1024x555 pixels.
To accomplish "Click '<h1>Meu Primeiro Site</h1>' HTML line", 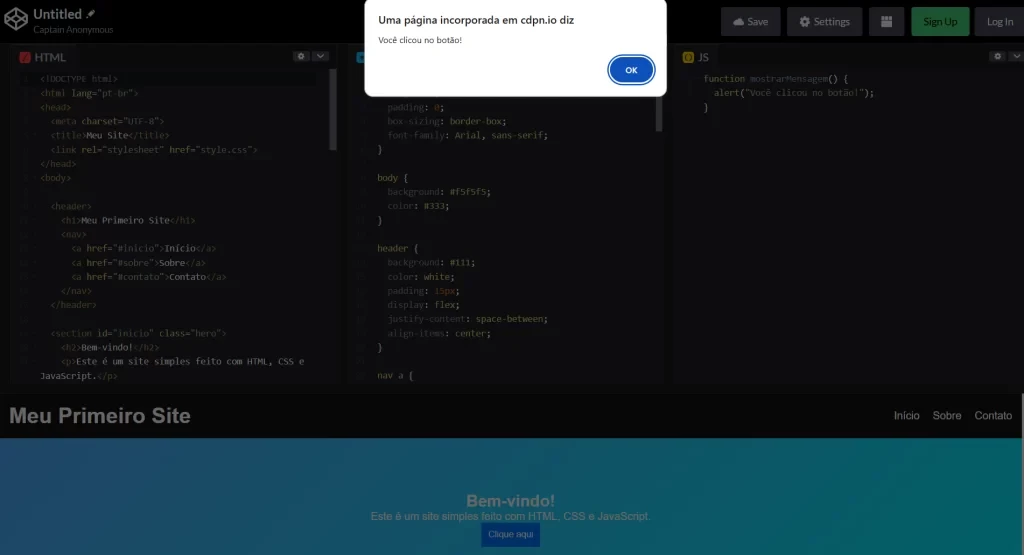I will (128, 220).
